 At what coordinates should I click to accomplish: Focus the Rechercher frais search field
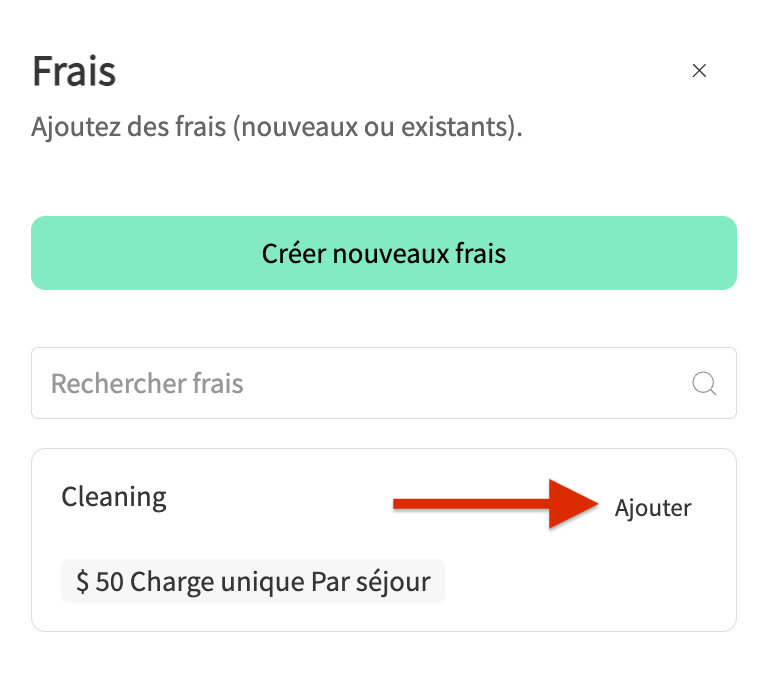[384, 383]
